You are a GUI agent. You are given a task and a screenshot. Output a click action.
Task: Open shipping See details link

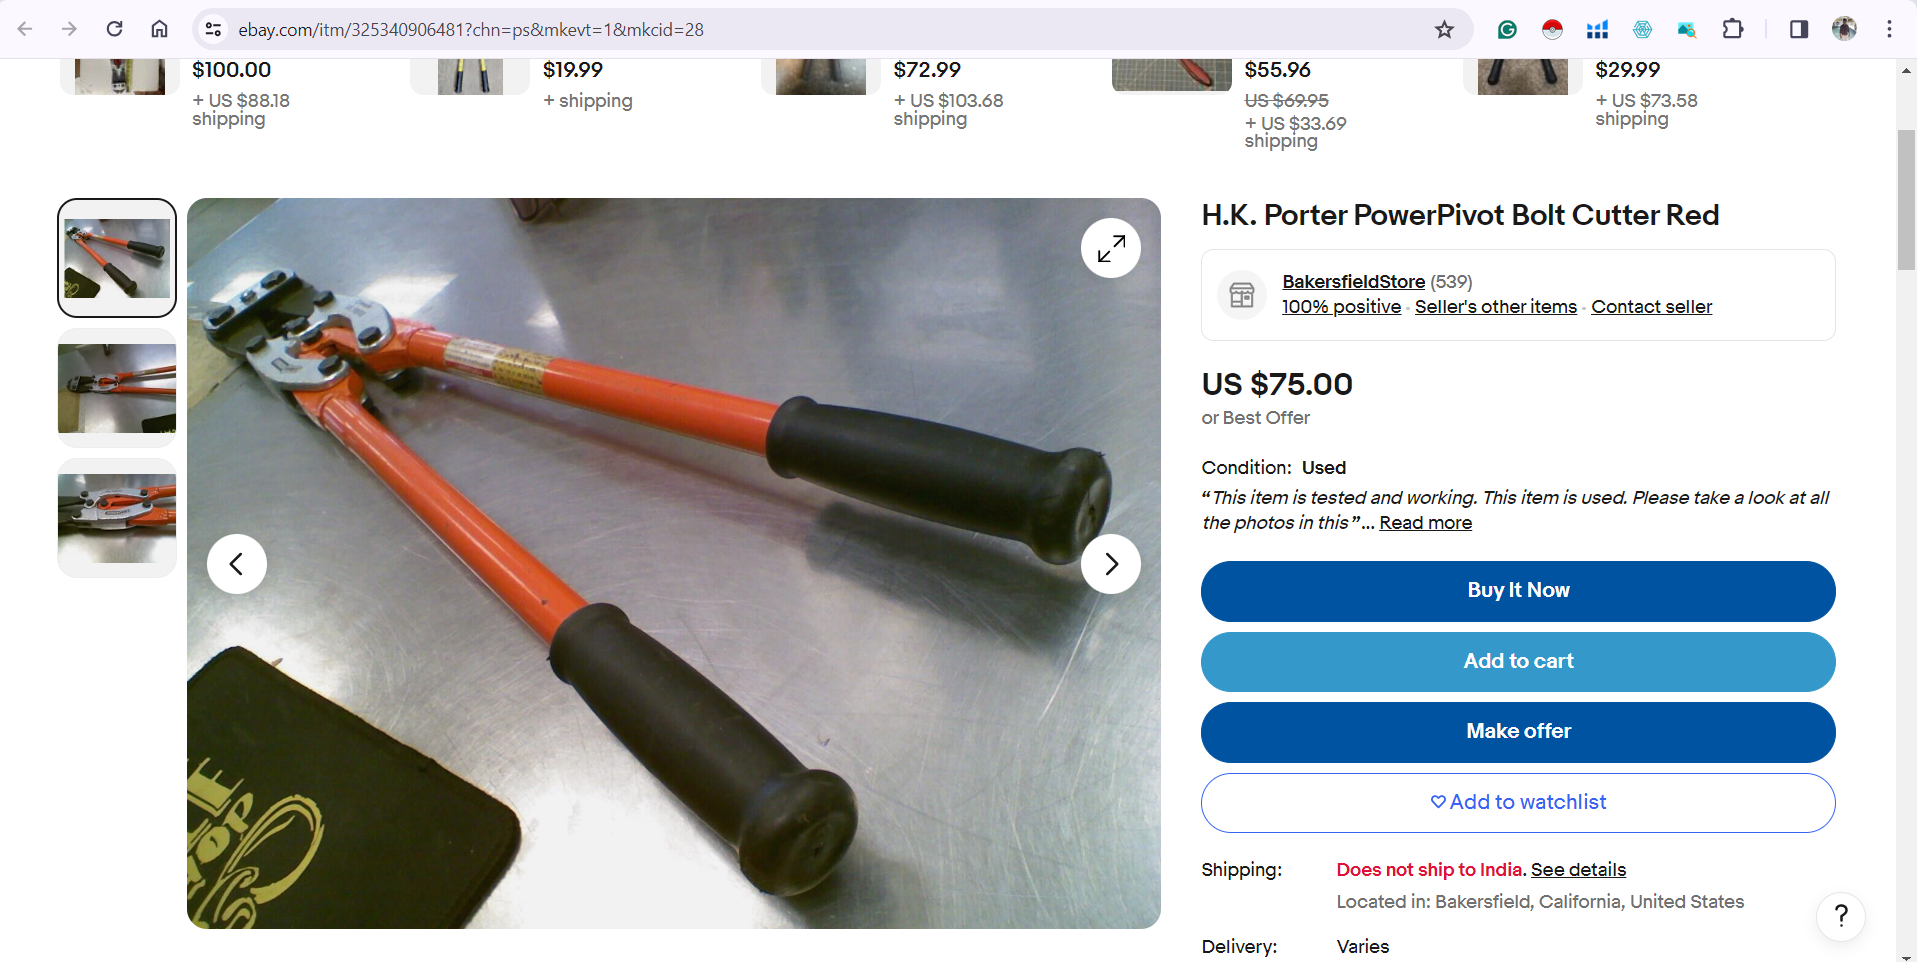[1578, 870]
